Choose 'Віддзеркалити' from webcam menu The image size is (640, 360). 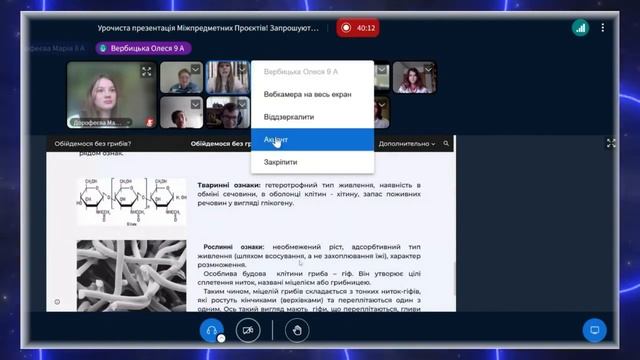[x=312, y=117]
